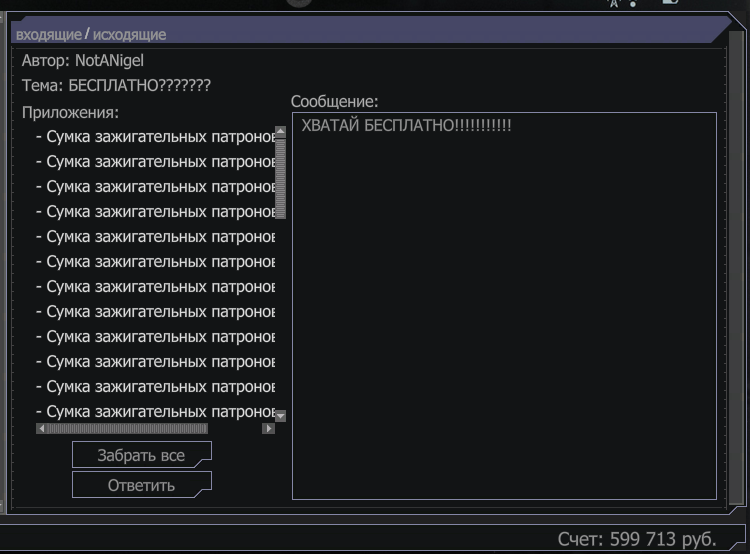
Task: Click the ХВАТАЙ БЕСПЛАТНО message text
Action: pos(406,125)
